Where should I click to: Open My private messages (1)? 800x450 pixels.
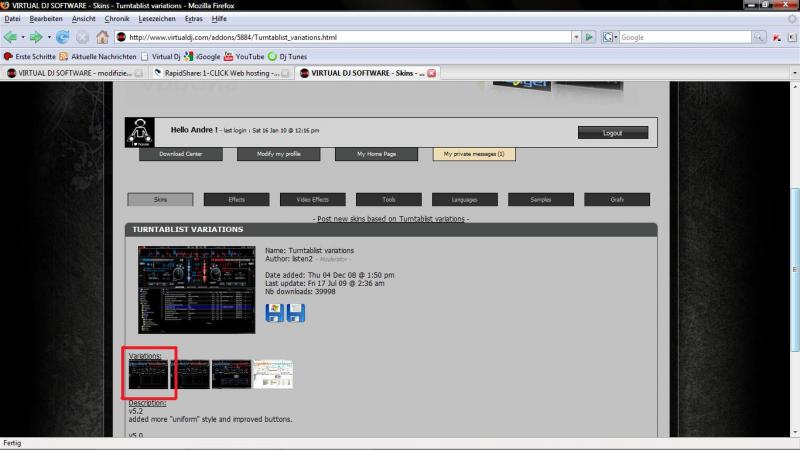click(474, 154)
